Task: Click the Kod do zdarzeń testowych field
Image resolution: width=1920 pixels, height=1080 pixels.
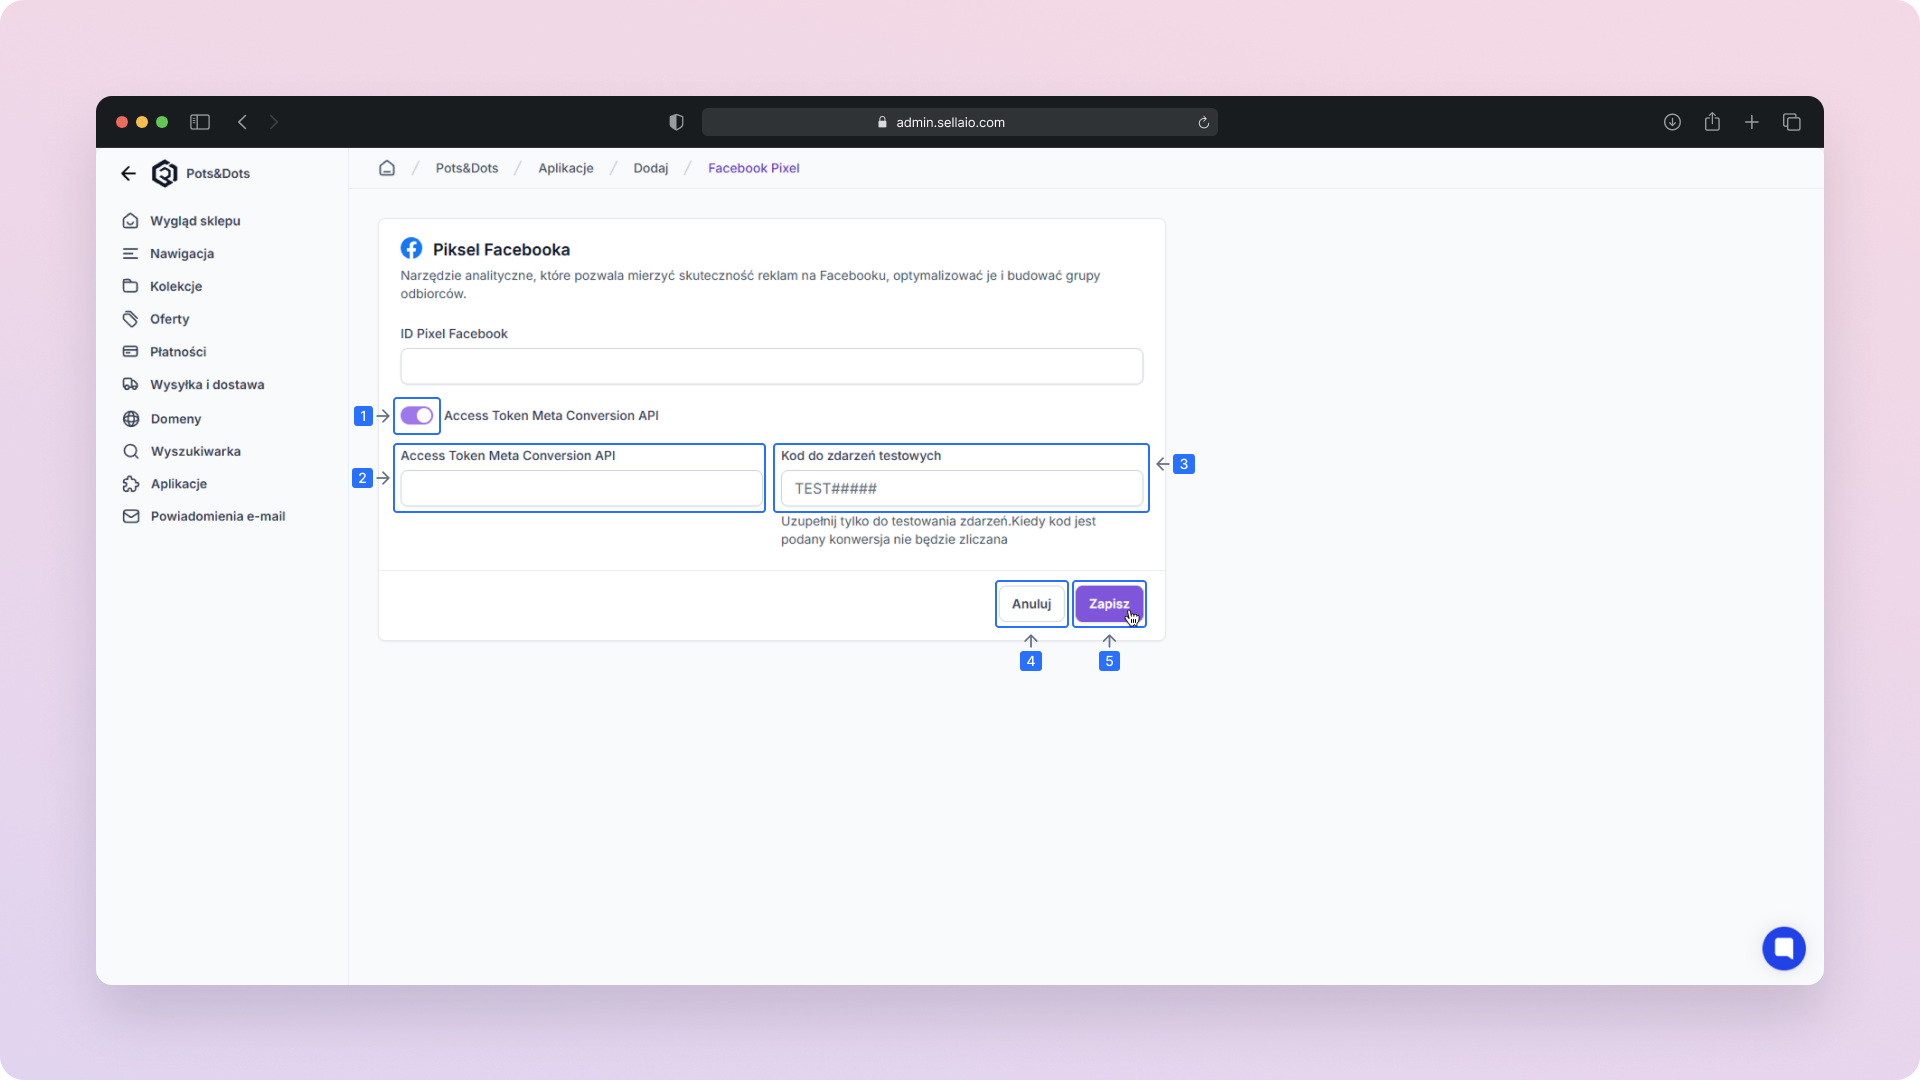Action: pyautogui.click(x=961, y=489)
